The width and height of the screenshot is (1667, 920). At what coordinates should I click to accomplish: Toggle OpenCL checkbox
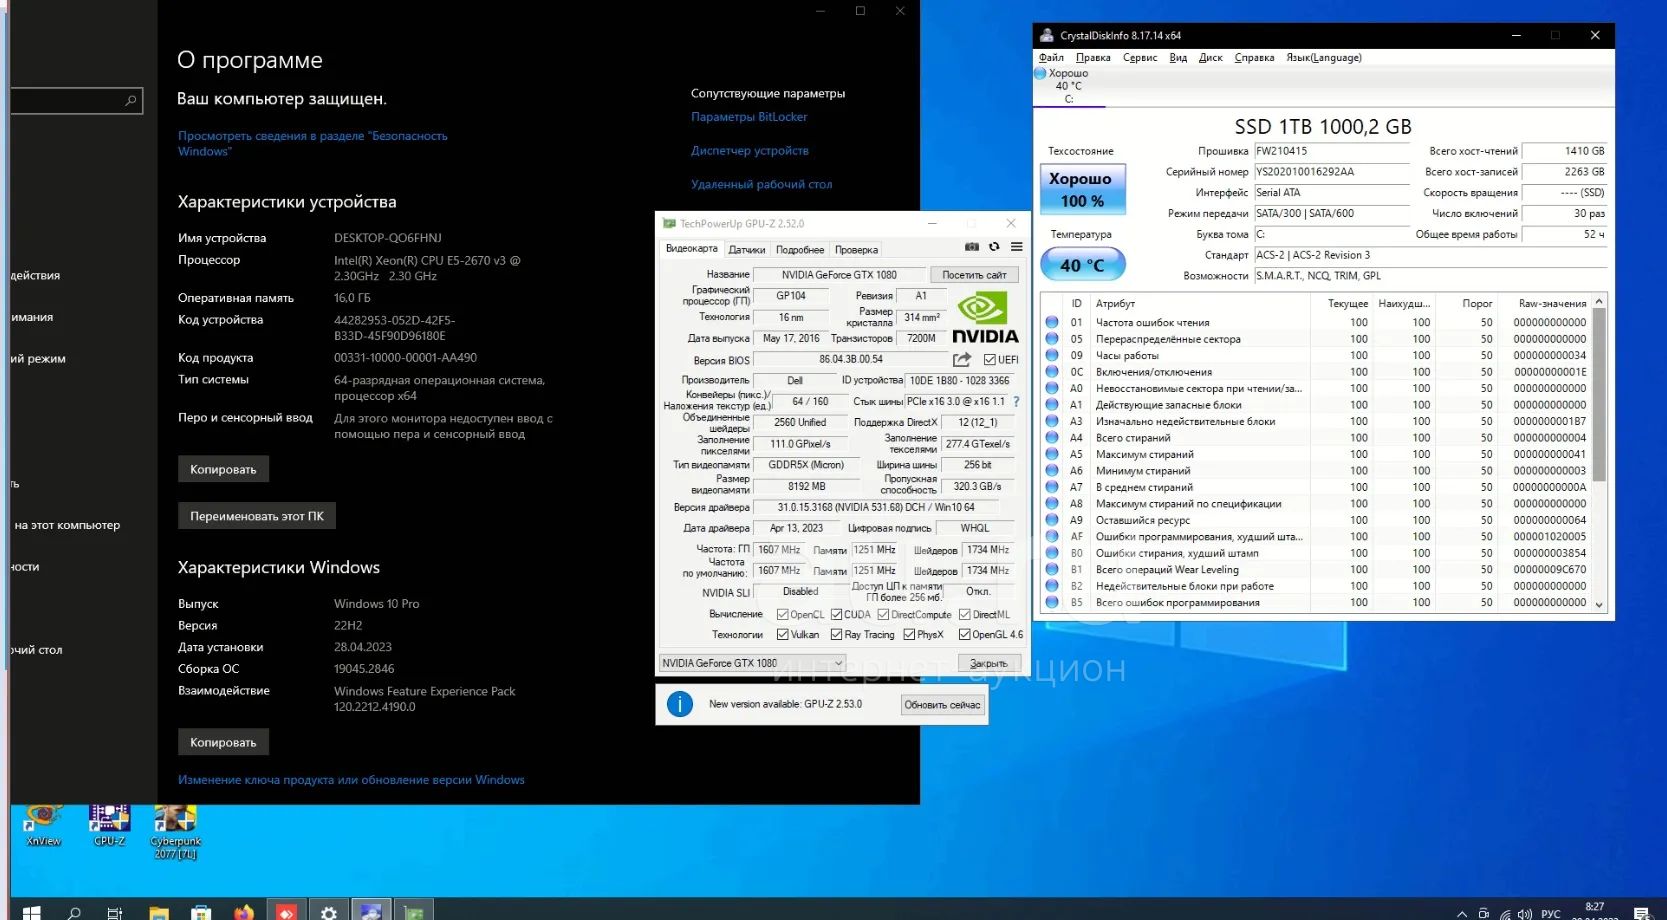(782, 615)
